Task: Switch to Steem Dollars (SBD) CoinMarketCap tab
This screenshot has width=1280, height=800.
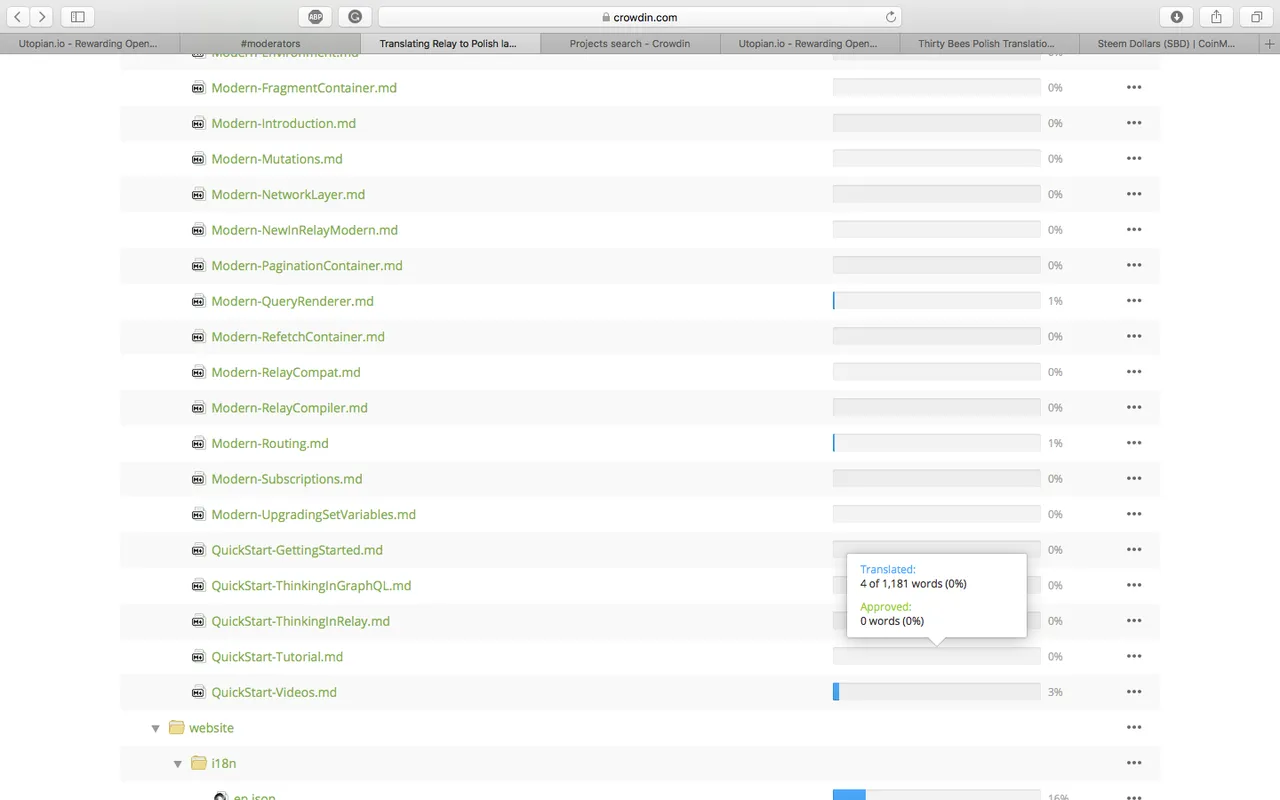Action: click(1170, 44)
